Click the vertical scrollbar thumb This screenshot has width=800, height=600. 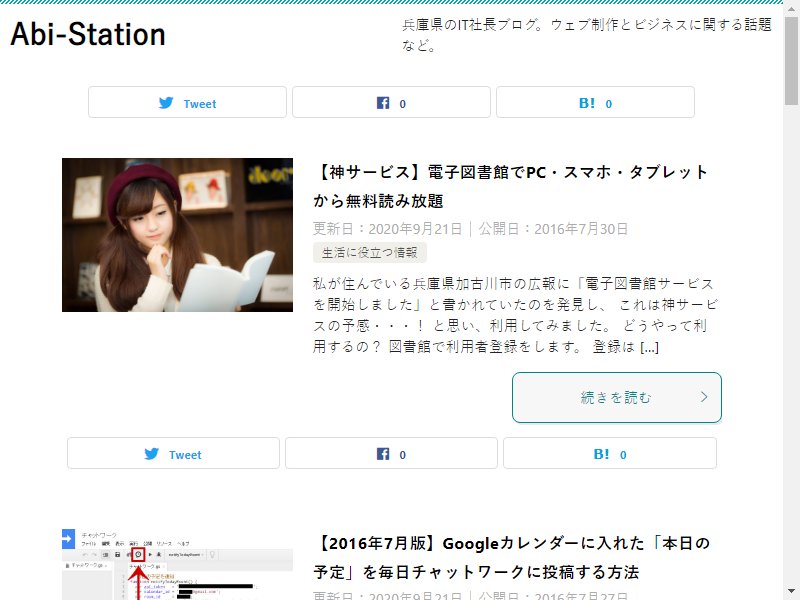pyautogui.click(x=791, y=60)
